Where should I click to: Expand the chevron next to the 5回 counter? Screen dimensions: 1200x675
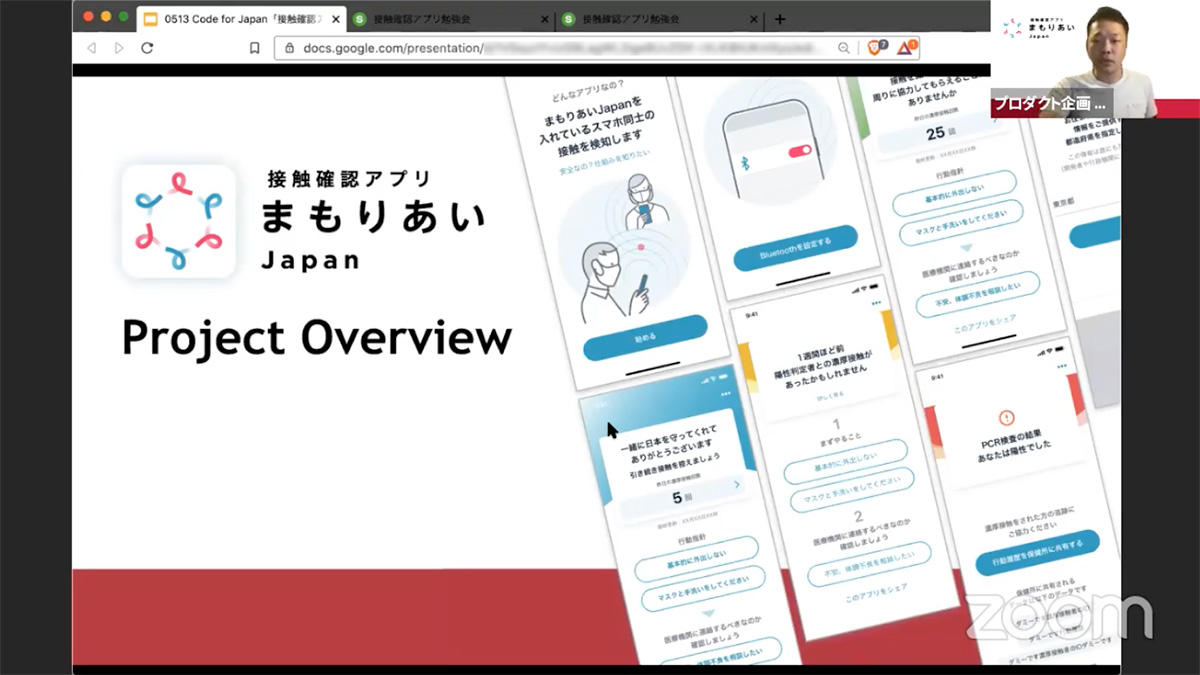737,484
